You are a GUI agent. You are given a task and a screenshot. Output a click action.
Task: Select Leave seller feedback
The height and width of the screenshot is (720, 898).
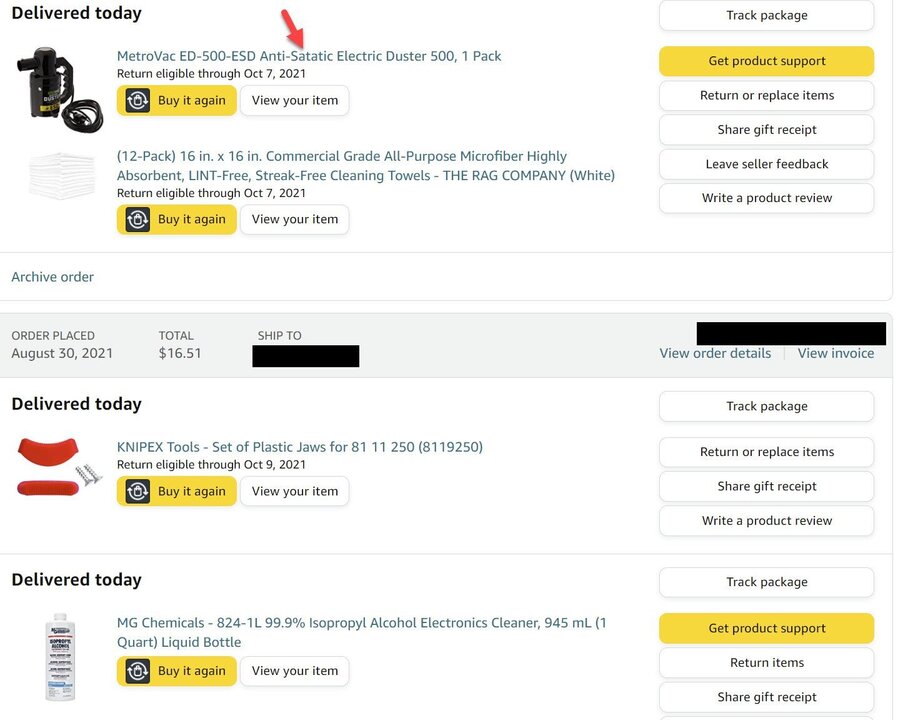pos(766,164)
